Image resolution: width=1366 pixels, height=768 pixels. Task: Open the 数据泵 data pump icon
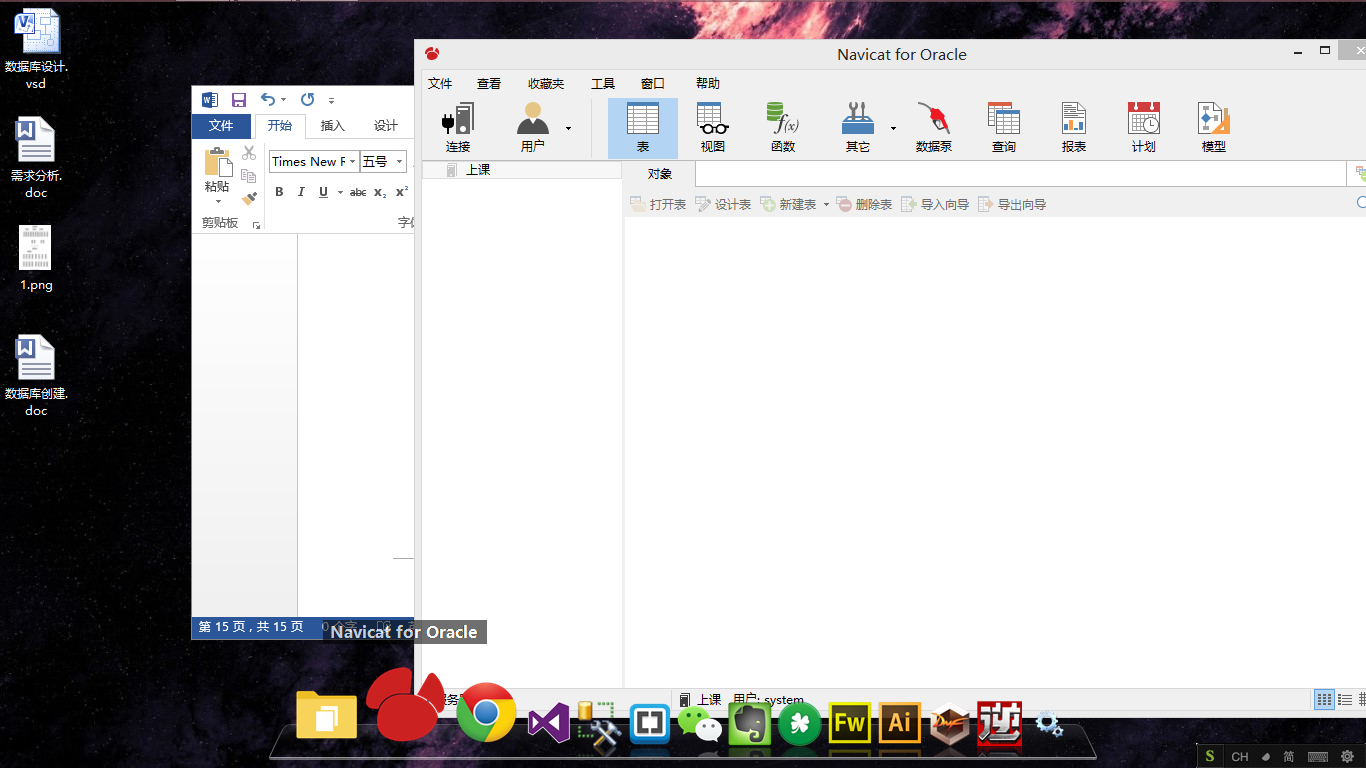click(934, 127)
